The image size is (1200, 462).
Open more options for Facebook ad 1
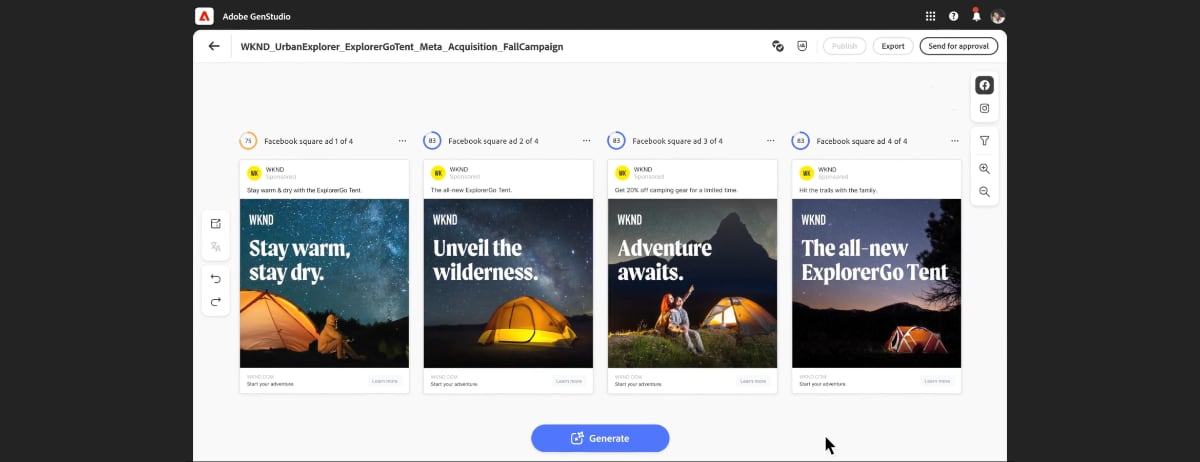(x=402, y=141)
